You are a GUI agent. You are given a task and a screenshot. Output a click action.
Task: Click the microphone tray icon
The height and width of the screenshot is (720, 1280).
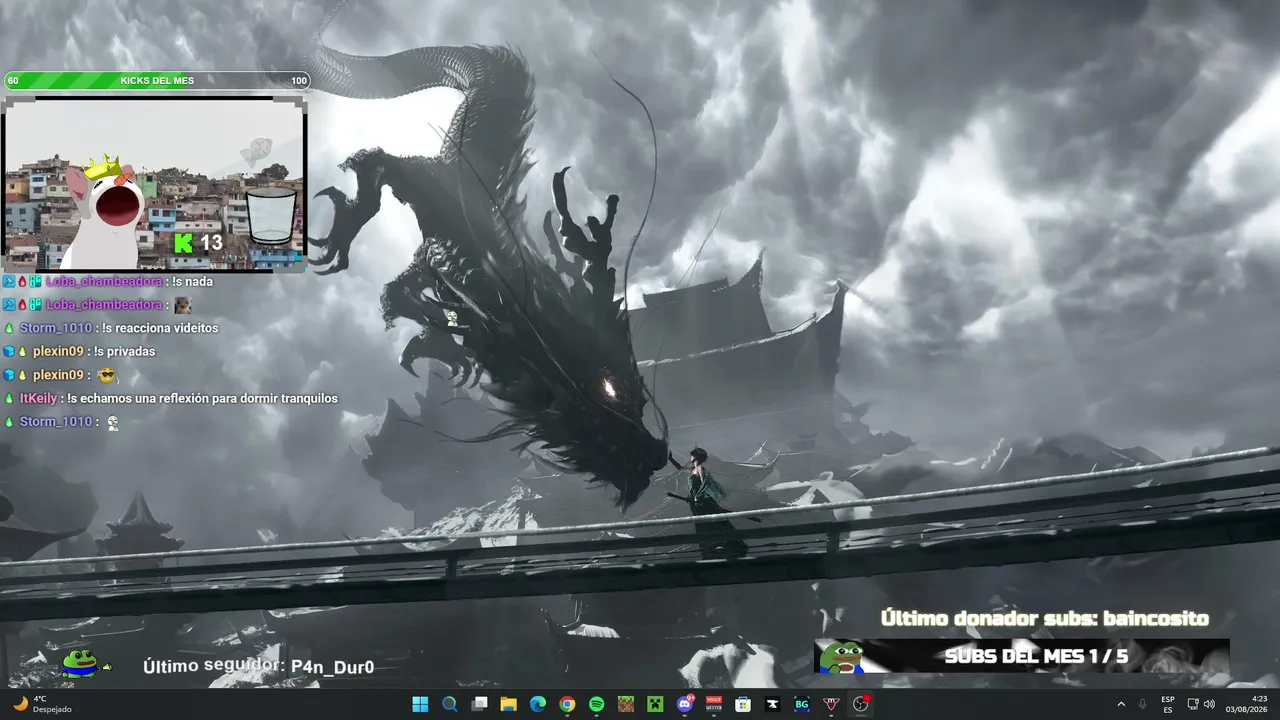tap(1142, 704)
